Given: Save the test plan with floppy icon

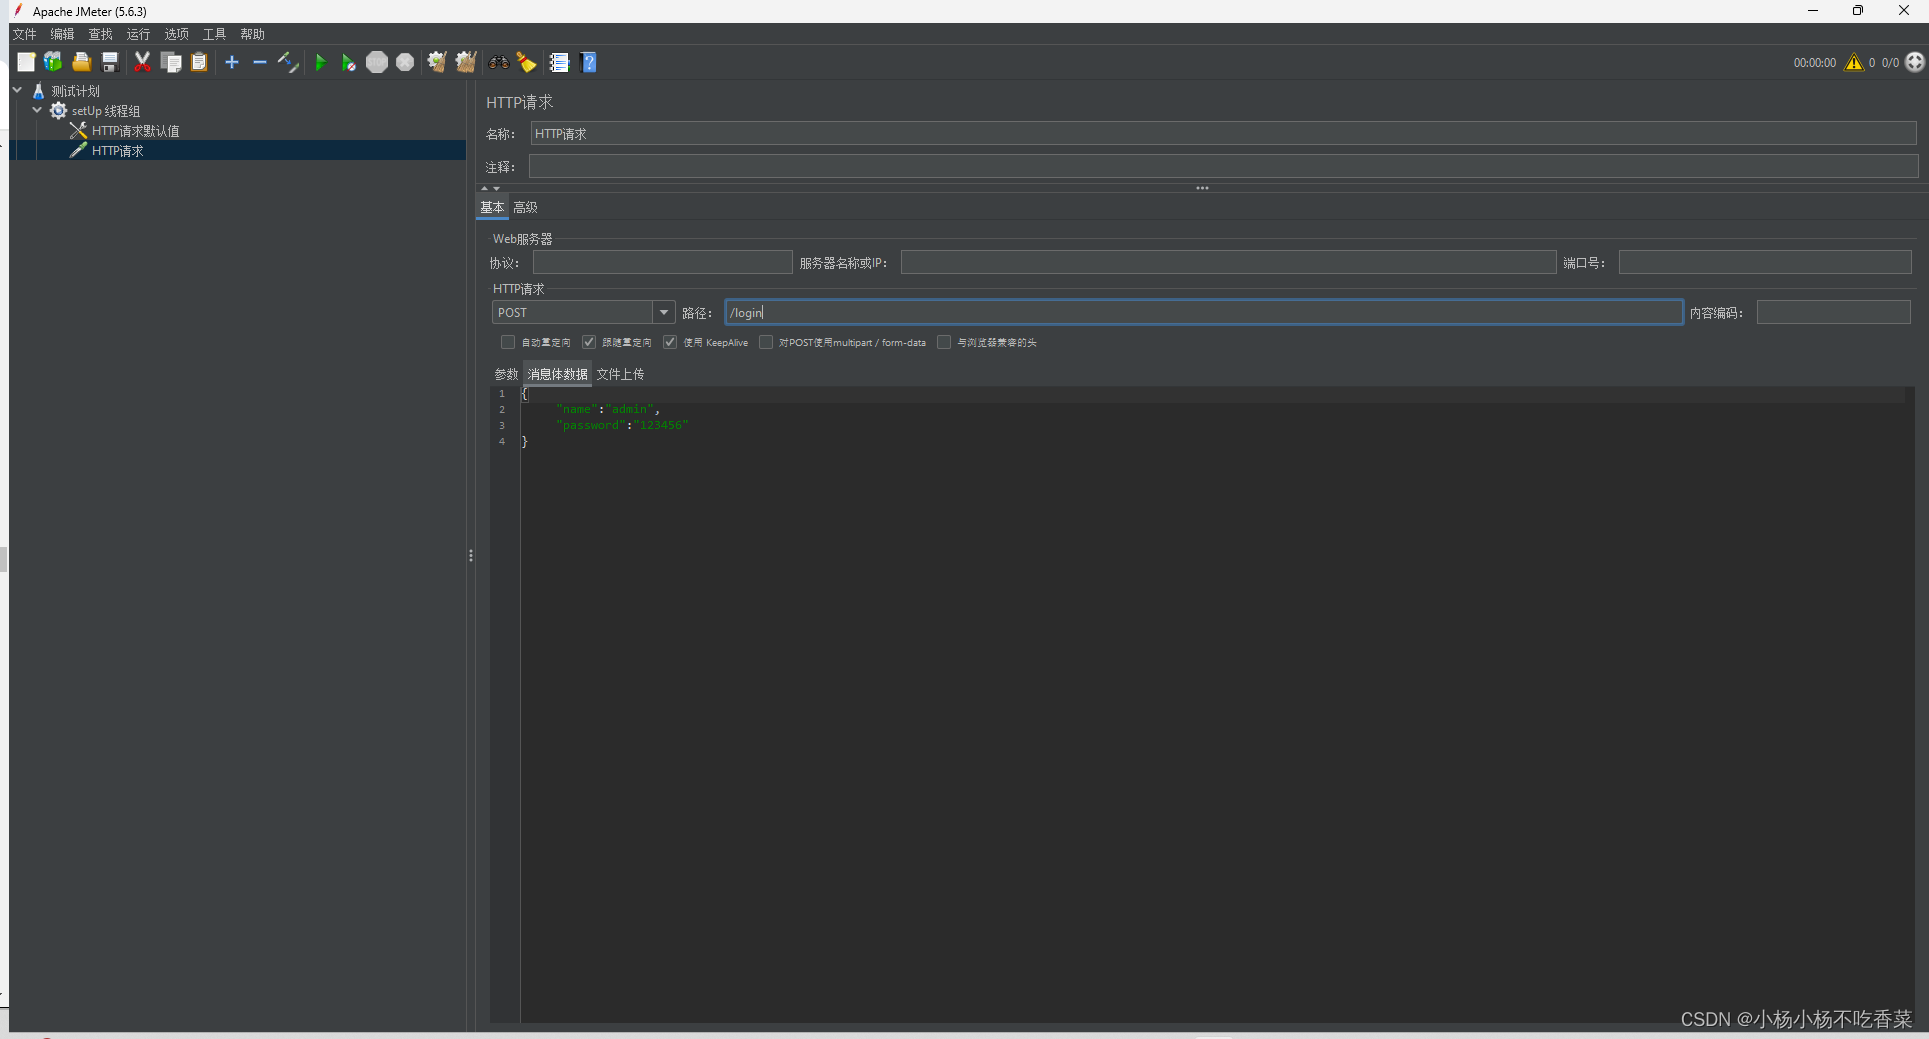Looking at the screenshot, I should click(x=110, y=62).
